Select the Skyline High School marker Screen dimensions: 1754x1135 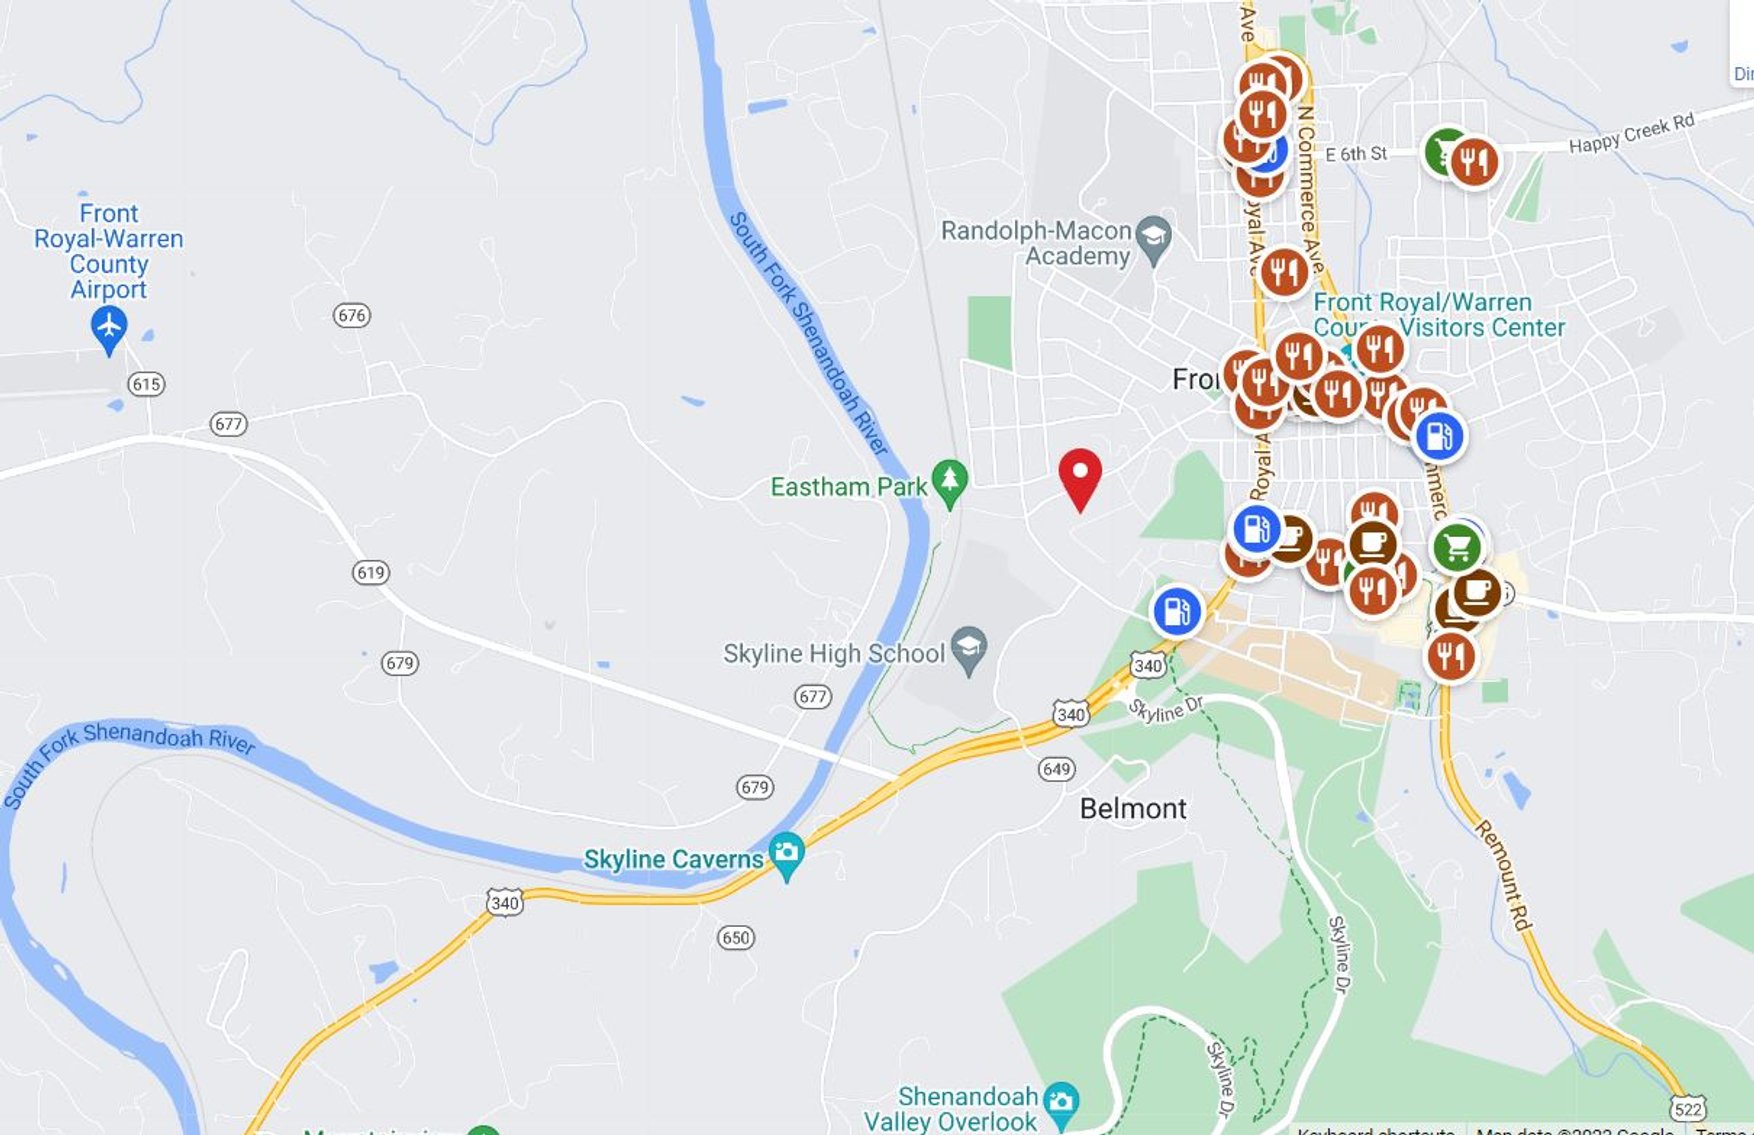click(968, 650)
